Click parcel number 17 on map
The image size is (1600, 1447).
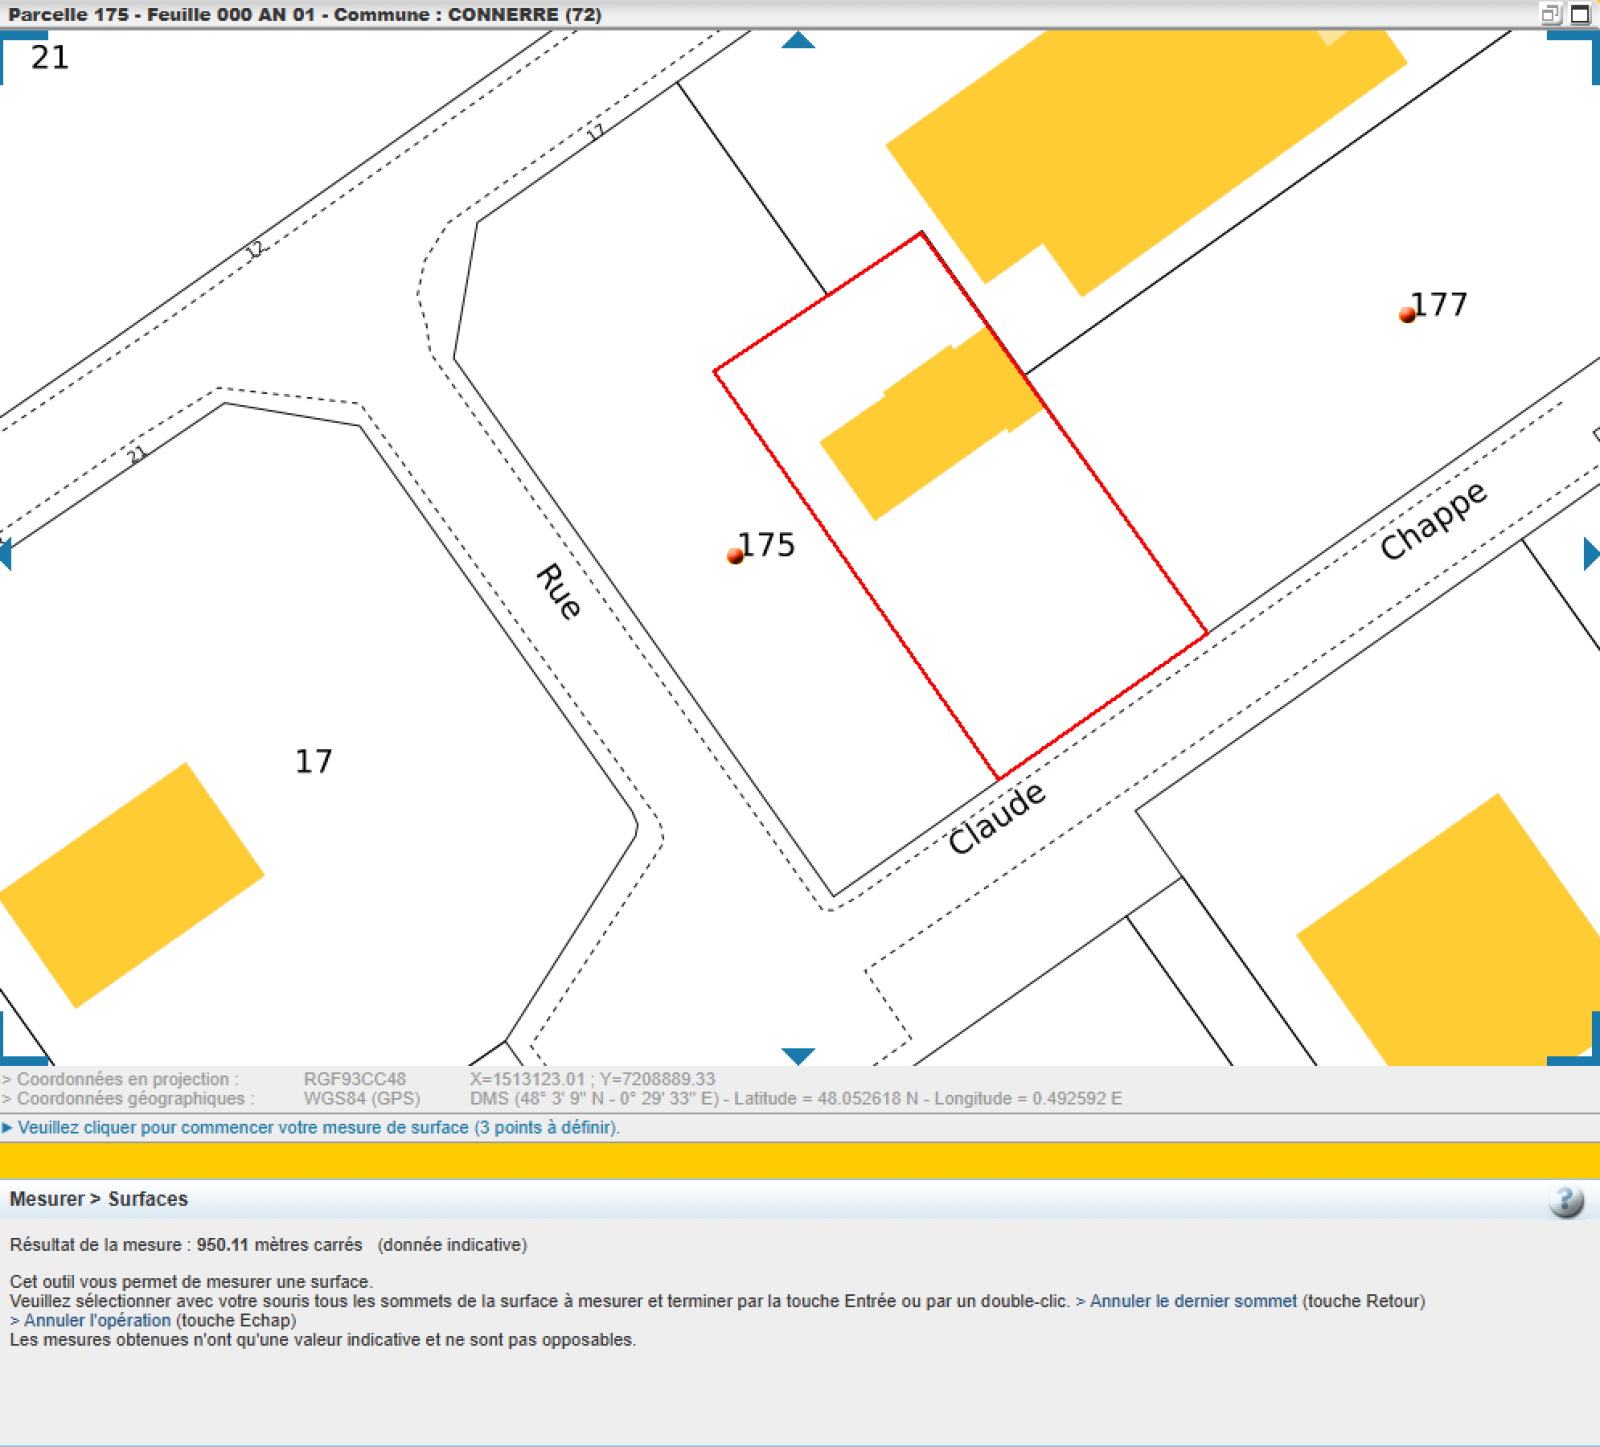tap(313, 762)
